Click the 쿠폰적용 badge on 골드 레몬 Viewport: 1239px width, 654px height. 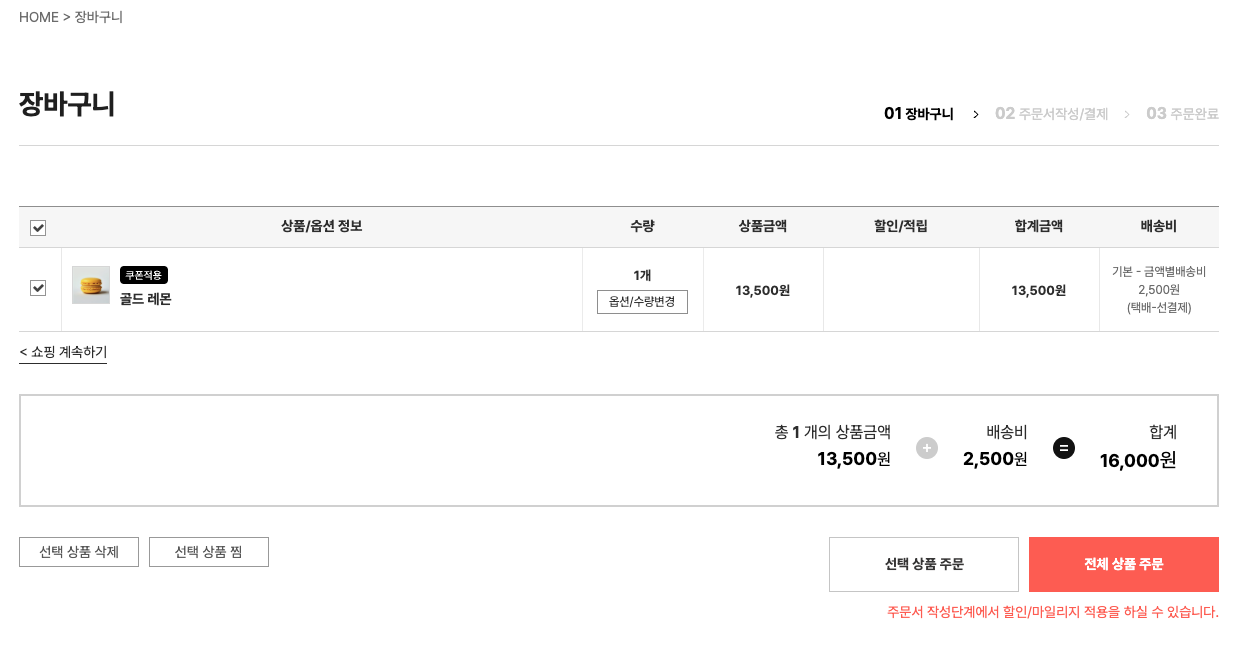coord(143,274)
